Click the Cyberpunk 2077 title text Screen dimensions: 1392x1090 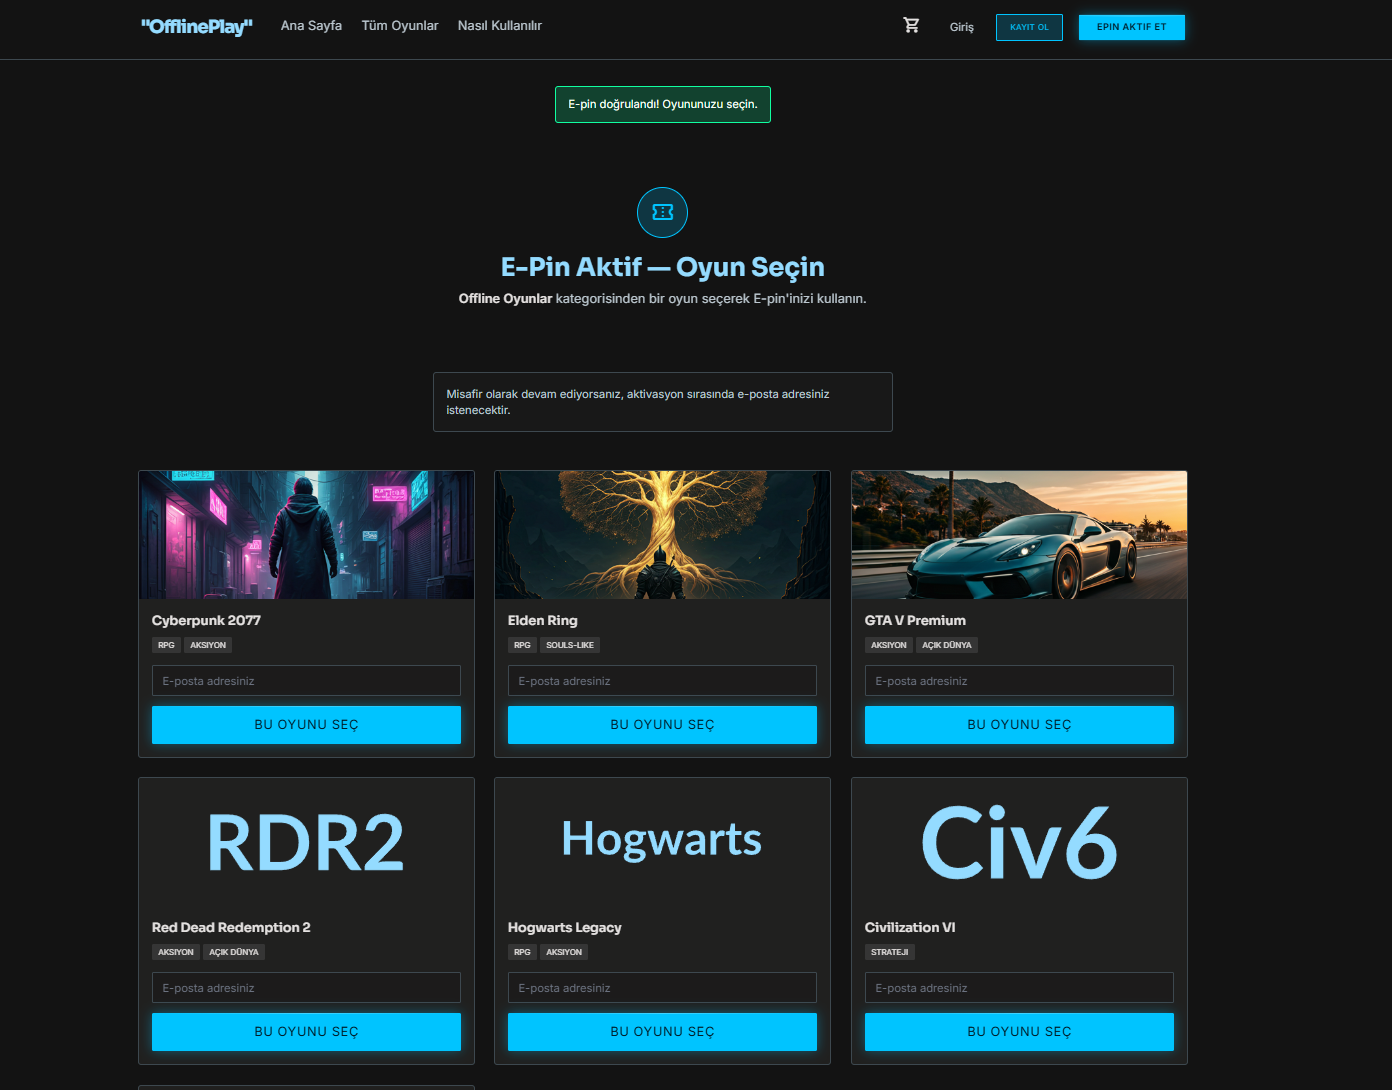pyautogui.click(x=206, y=621)
